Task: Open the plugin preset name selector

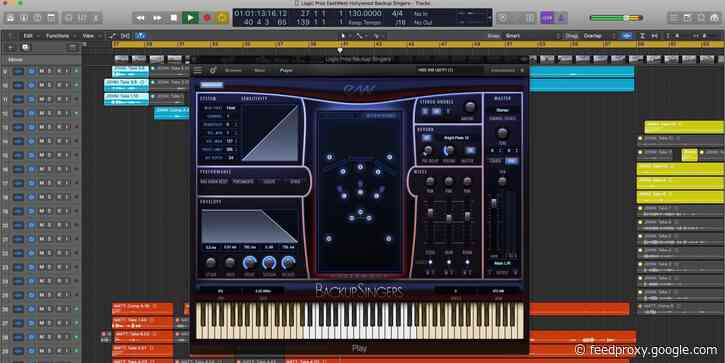Action: (x=436, y=70)
